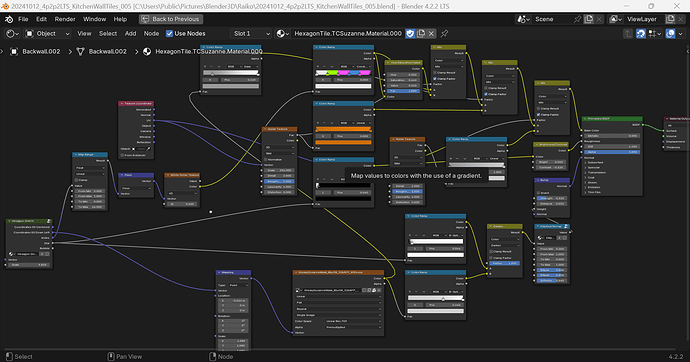Delete the Scene using its X icon
690x362 pixels.
[x=599, y=19]
